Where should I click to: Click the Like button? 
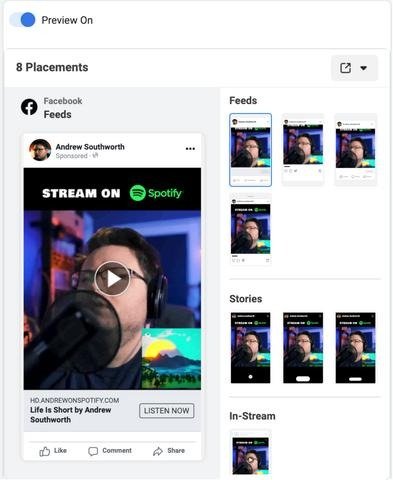[53, 451]
